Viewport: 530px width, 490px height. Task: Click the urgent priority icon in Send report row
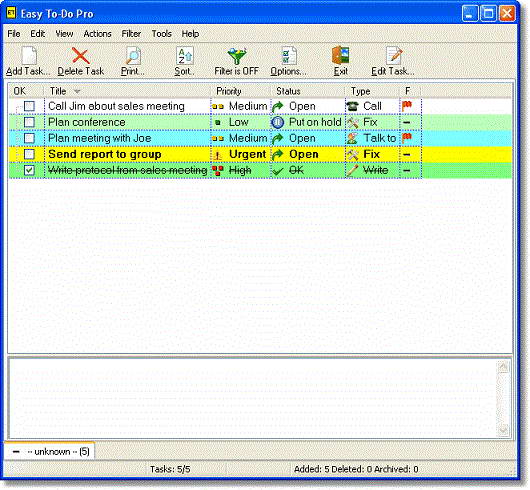(218, 155)
